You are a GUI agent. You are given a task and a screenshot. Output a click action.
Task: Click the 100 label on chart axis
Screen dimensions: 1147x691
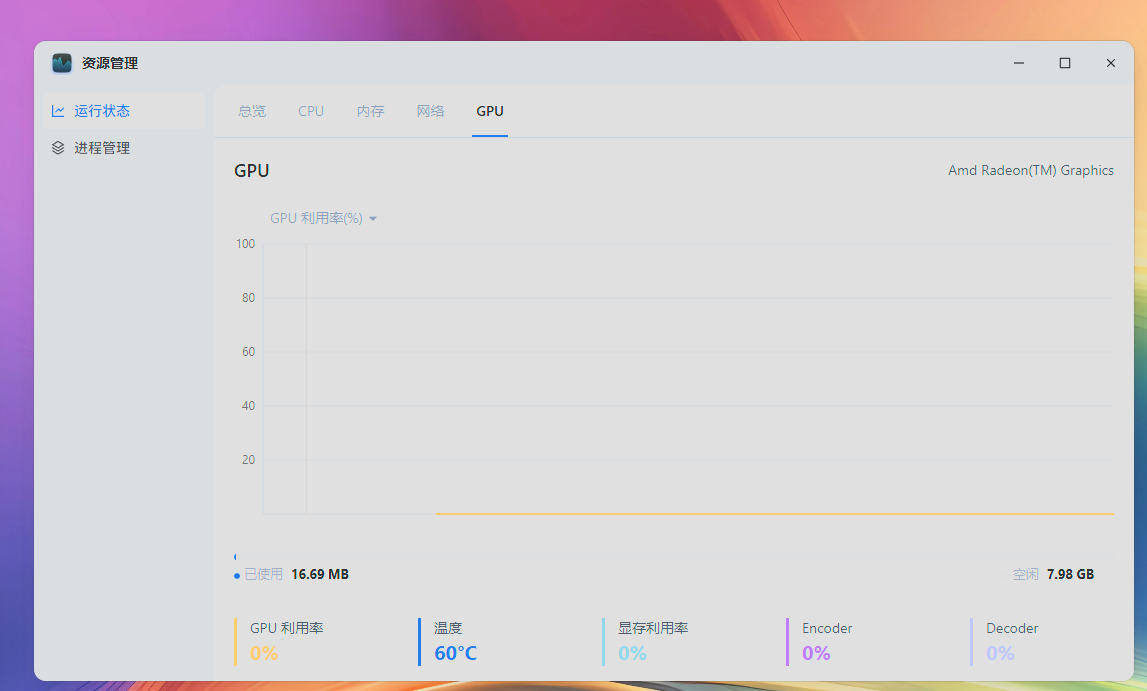tap(245, 243)
